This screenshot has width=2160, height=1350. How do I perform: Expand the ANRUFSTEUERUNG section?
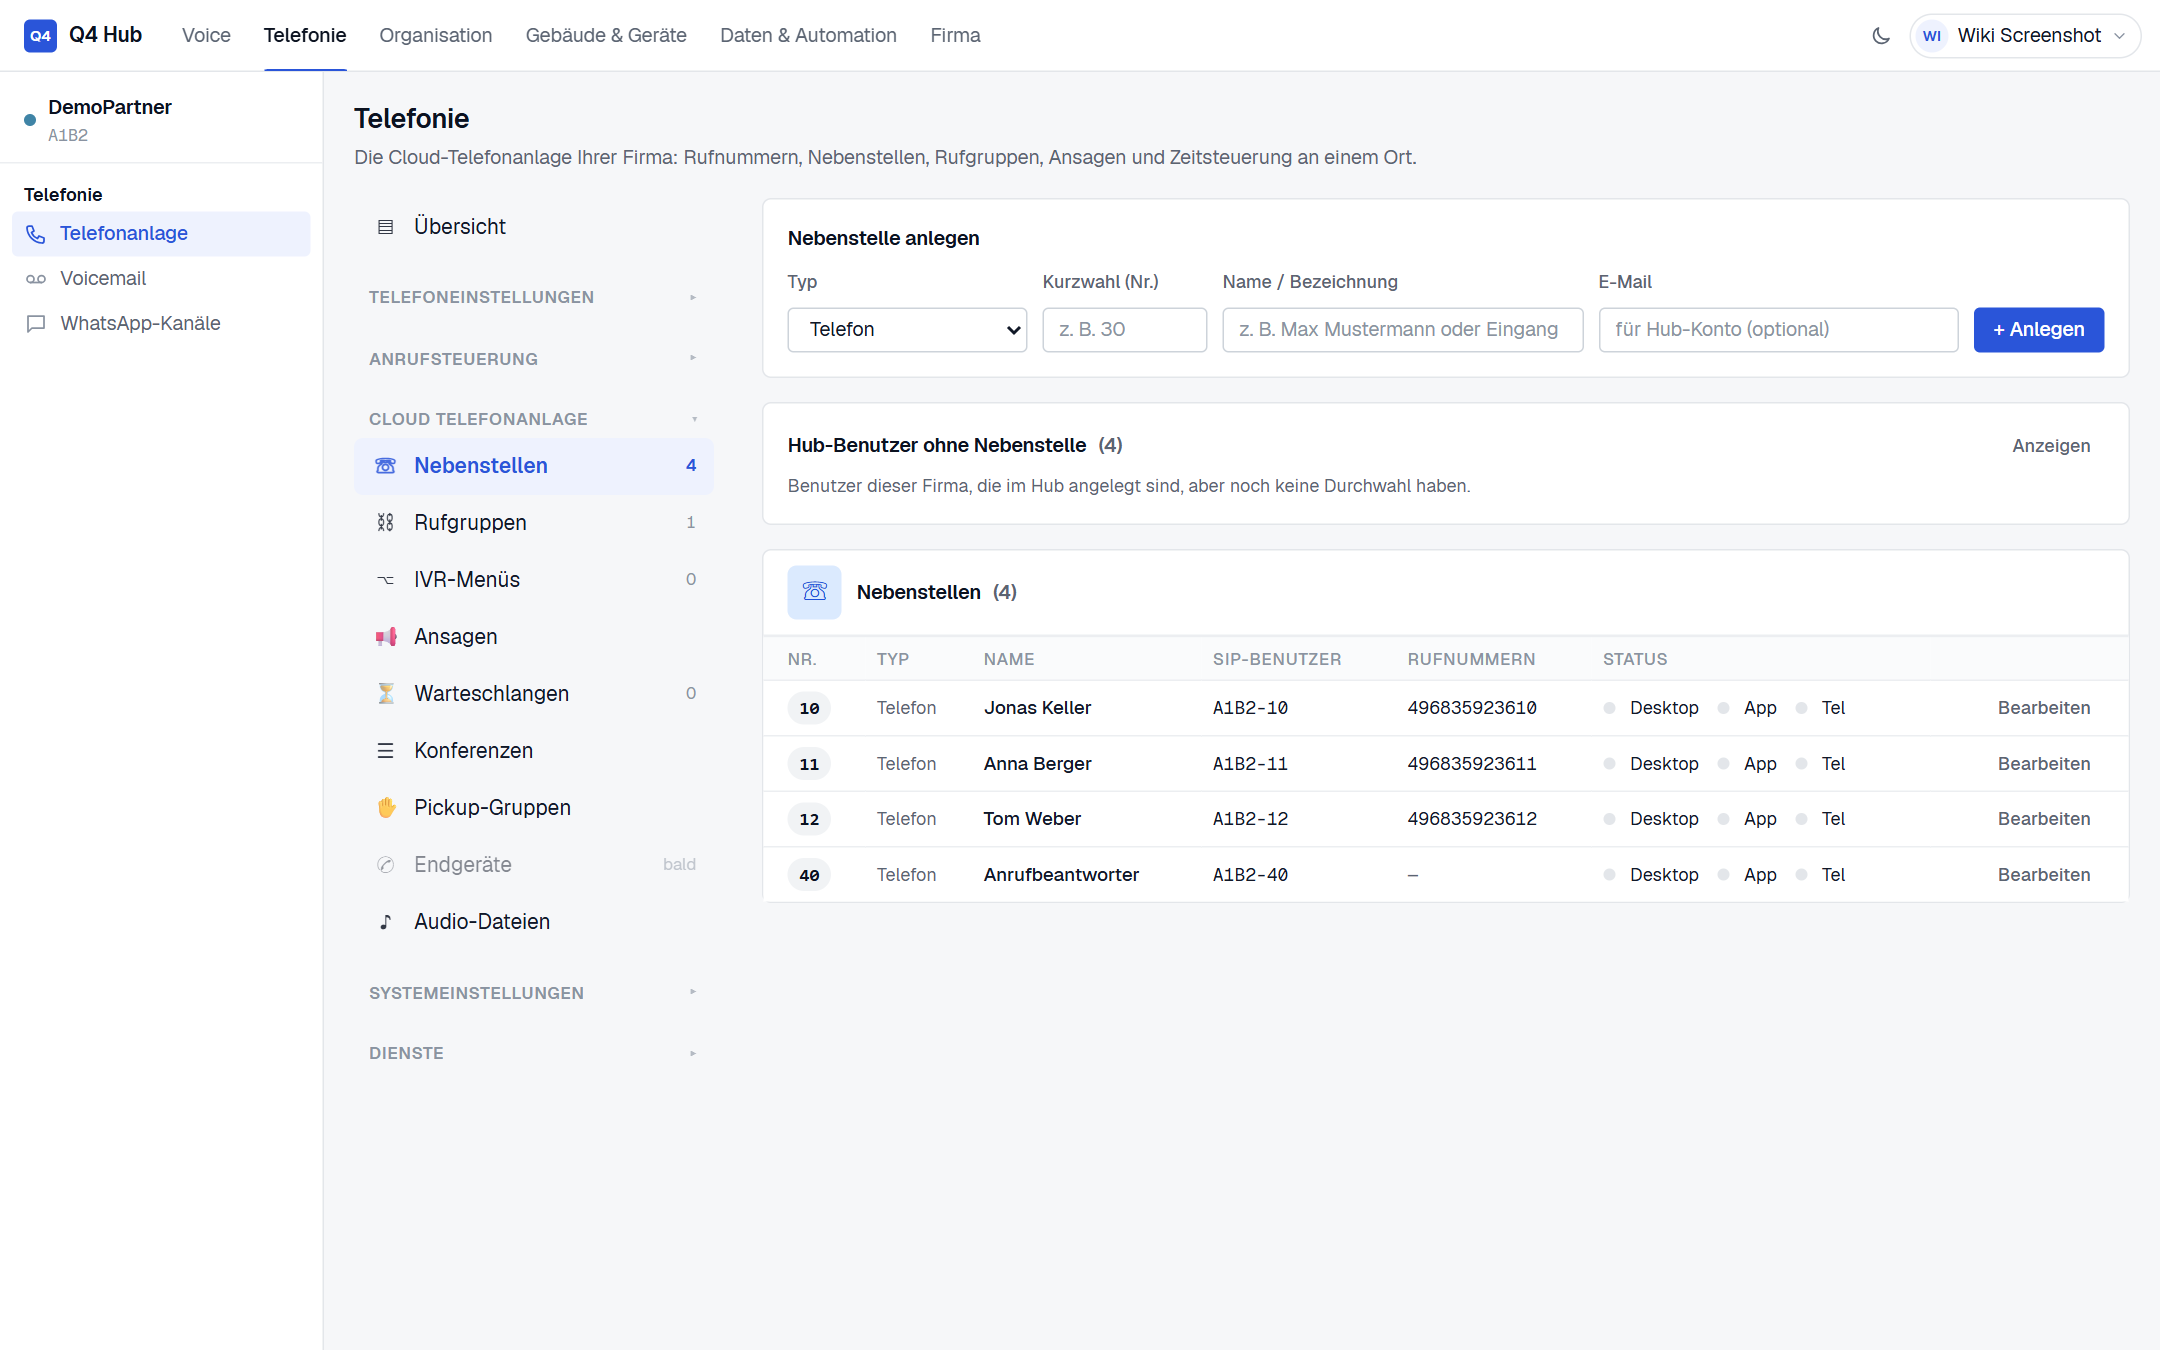click(533, 359)
